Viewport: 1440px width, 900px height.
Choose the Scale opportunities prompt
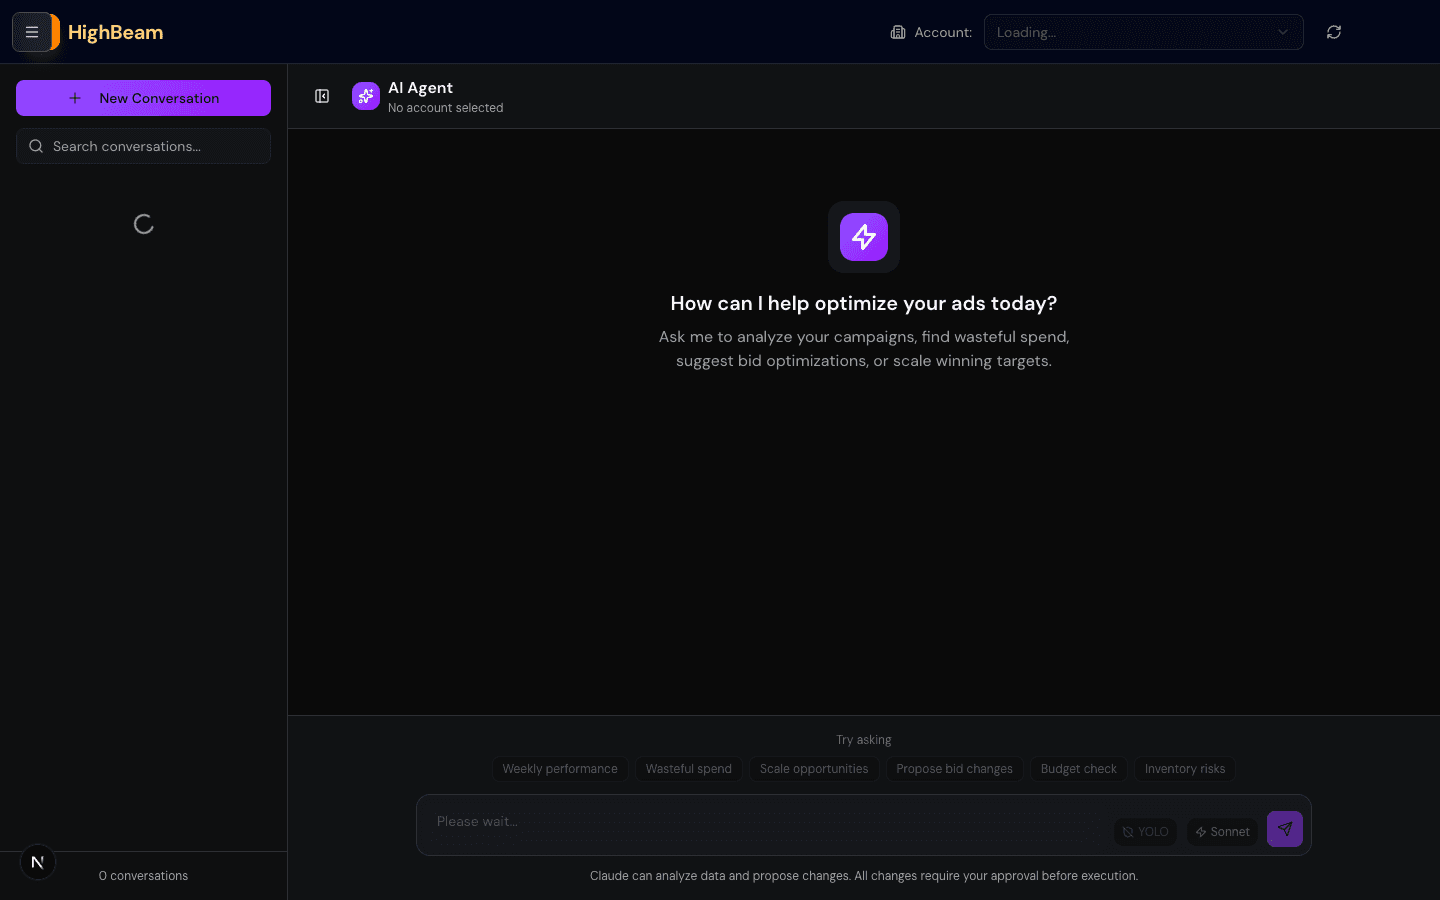(814, 769)
